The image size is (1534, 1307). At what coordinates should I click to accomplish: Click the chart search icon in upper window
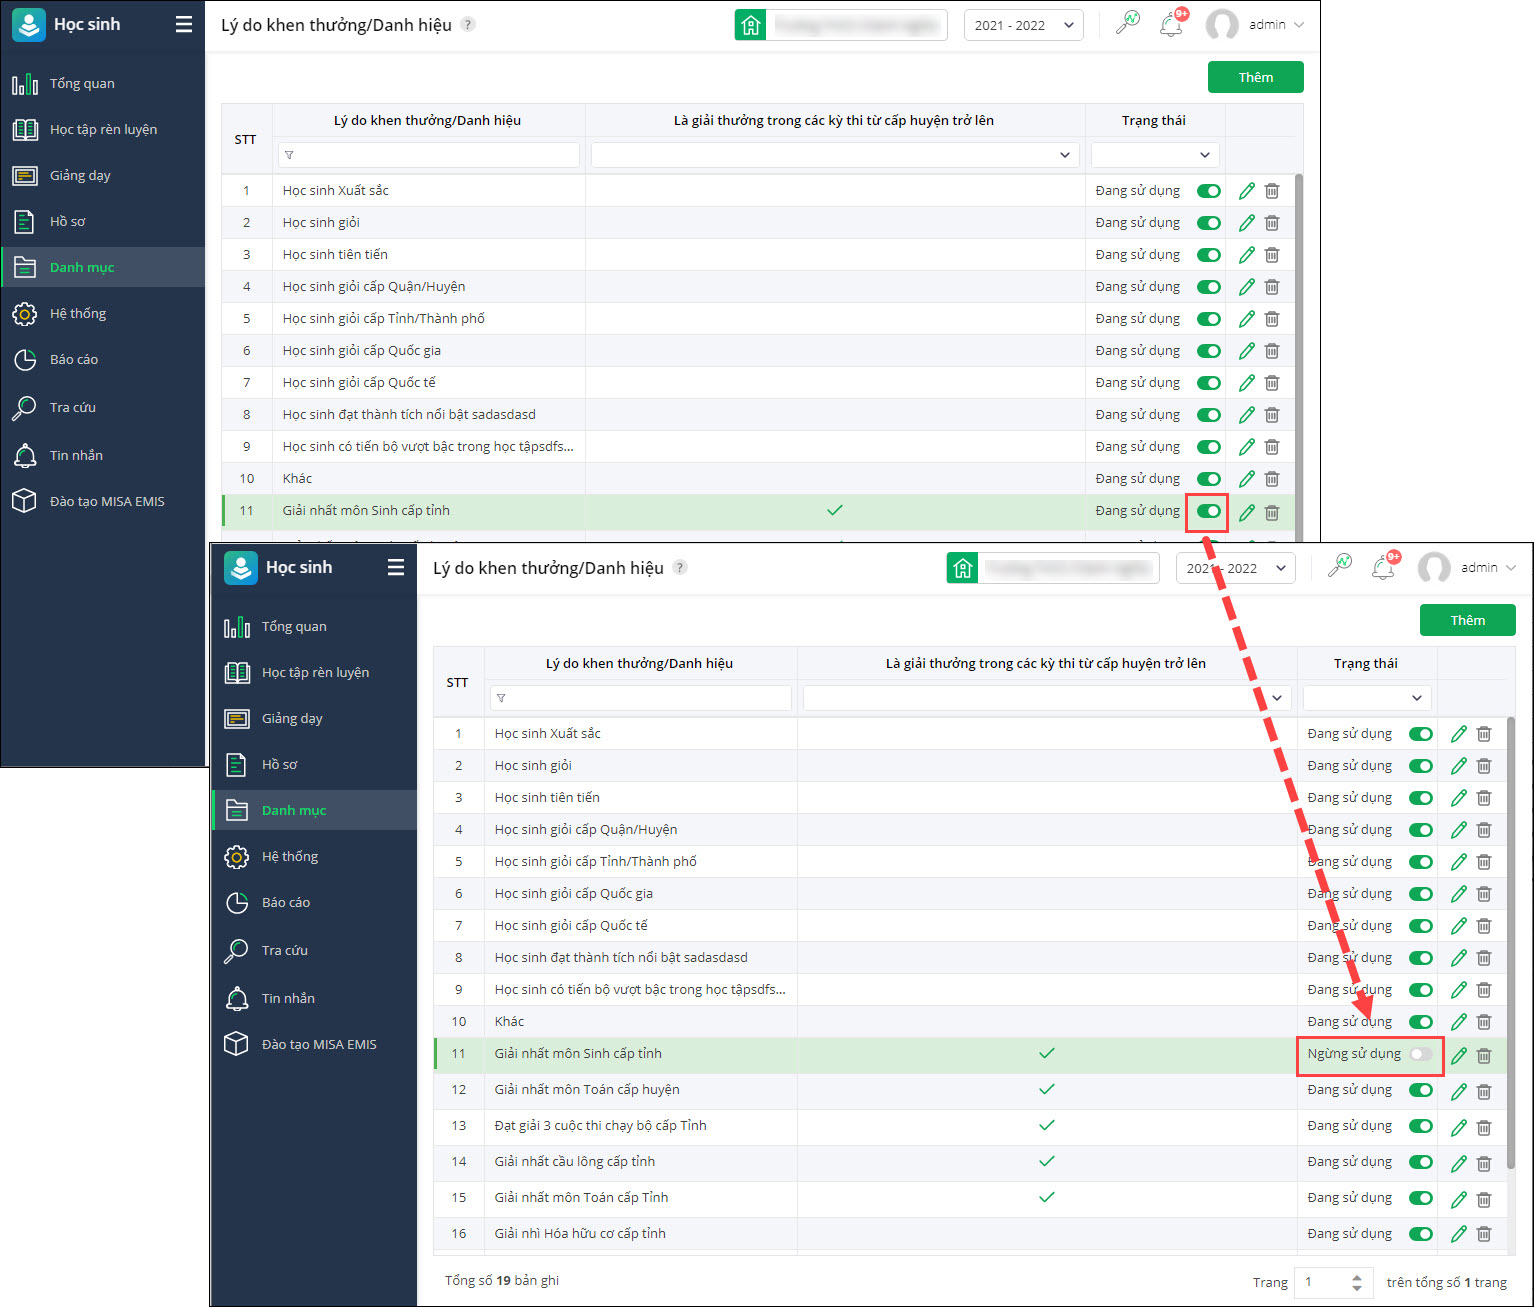tap(1128, 23)
